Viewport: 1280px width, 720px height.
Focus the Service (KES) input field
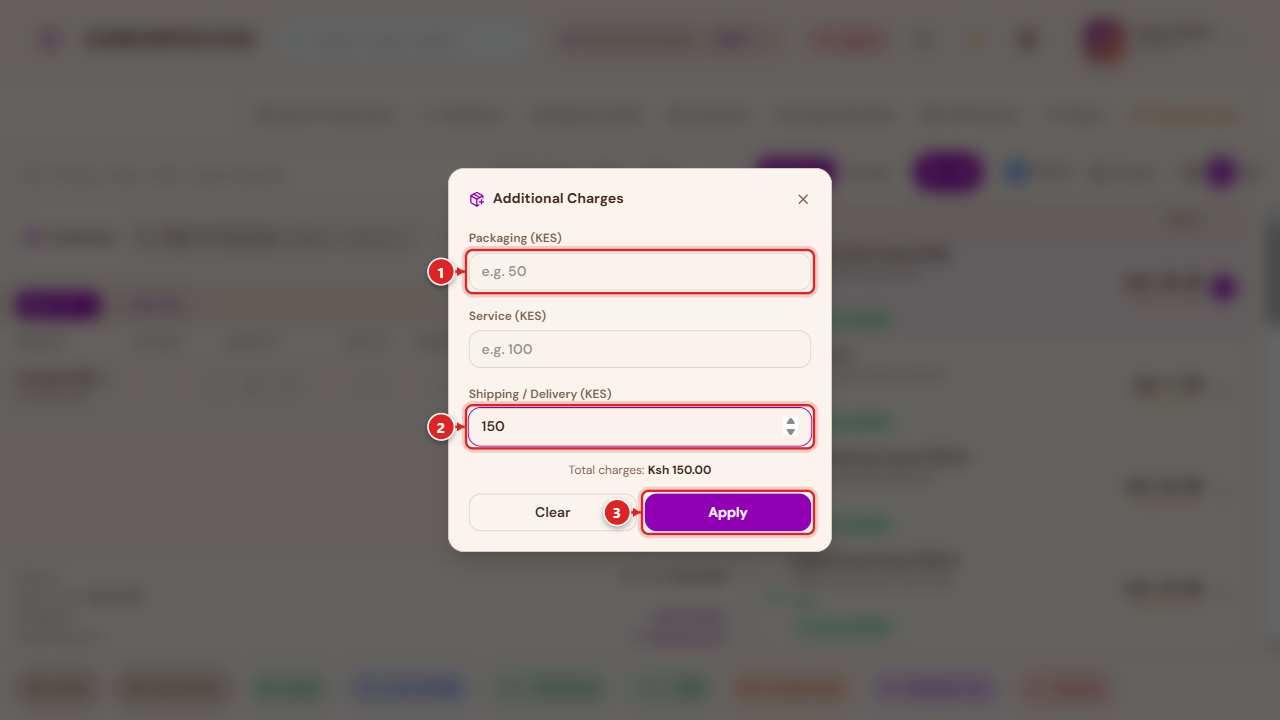pos(640,349)
